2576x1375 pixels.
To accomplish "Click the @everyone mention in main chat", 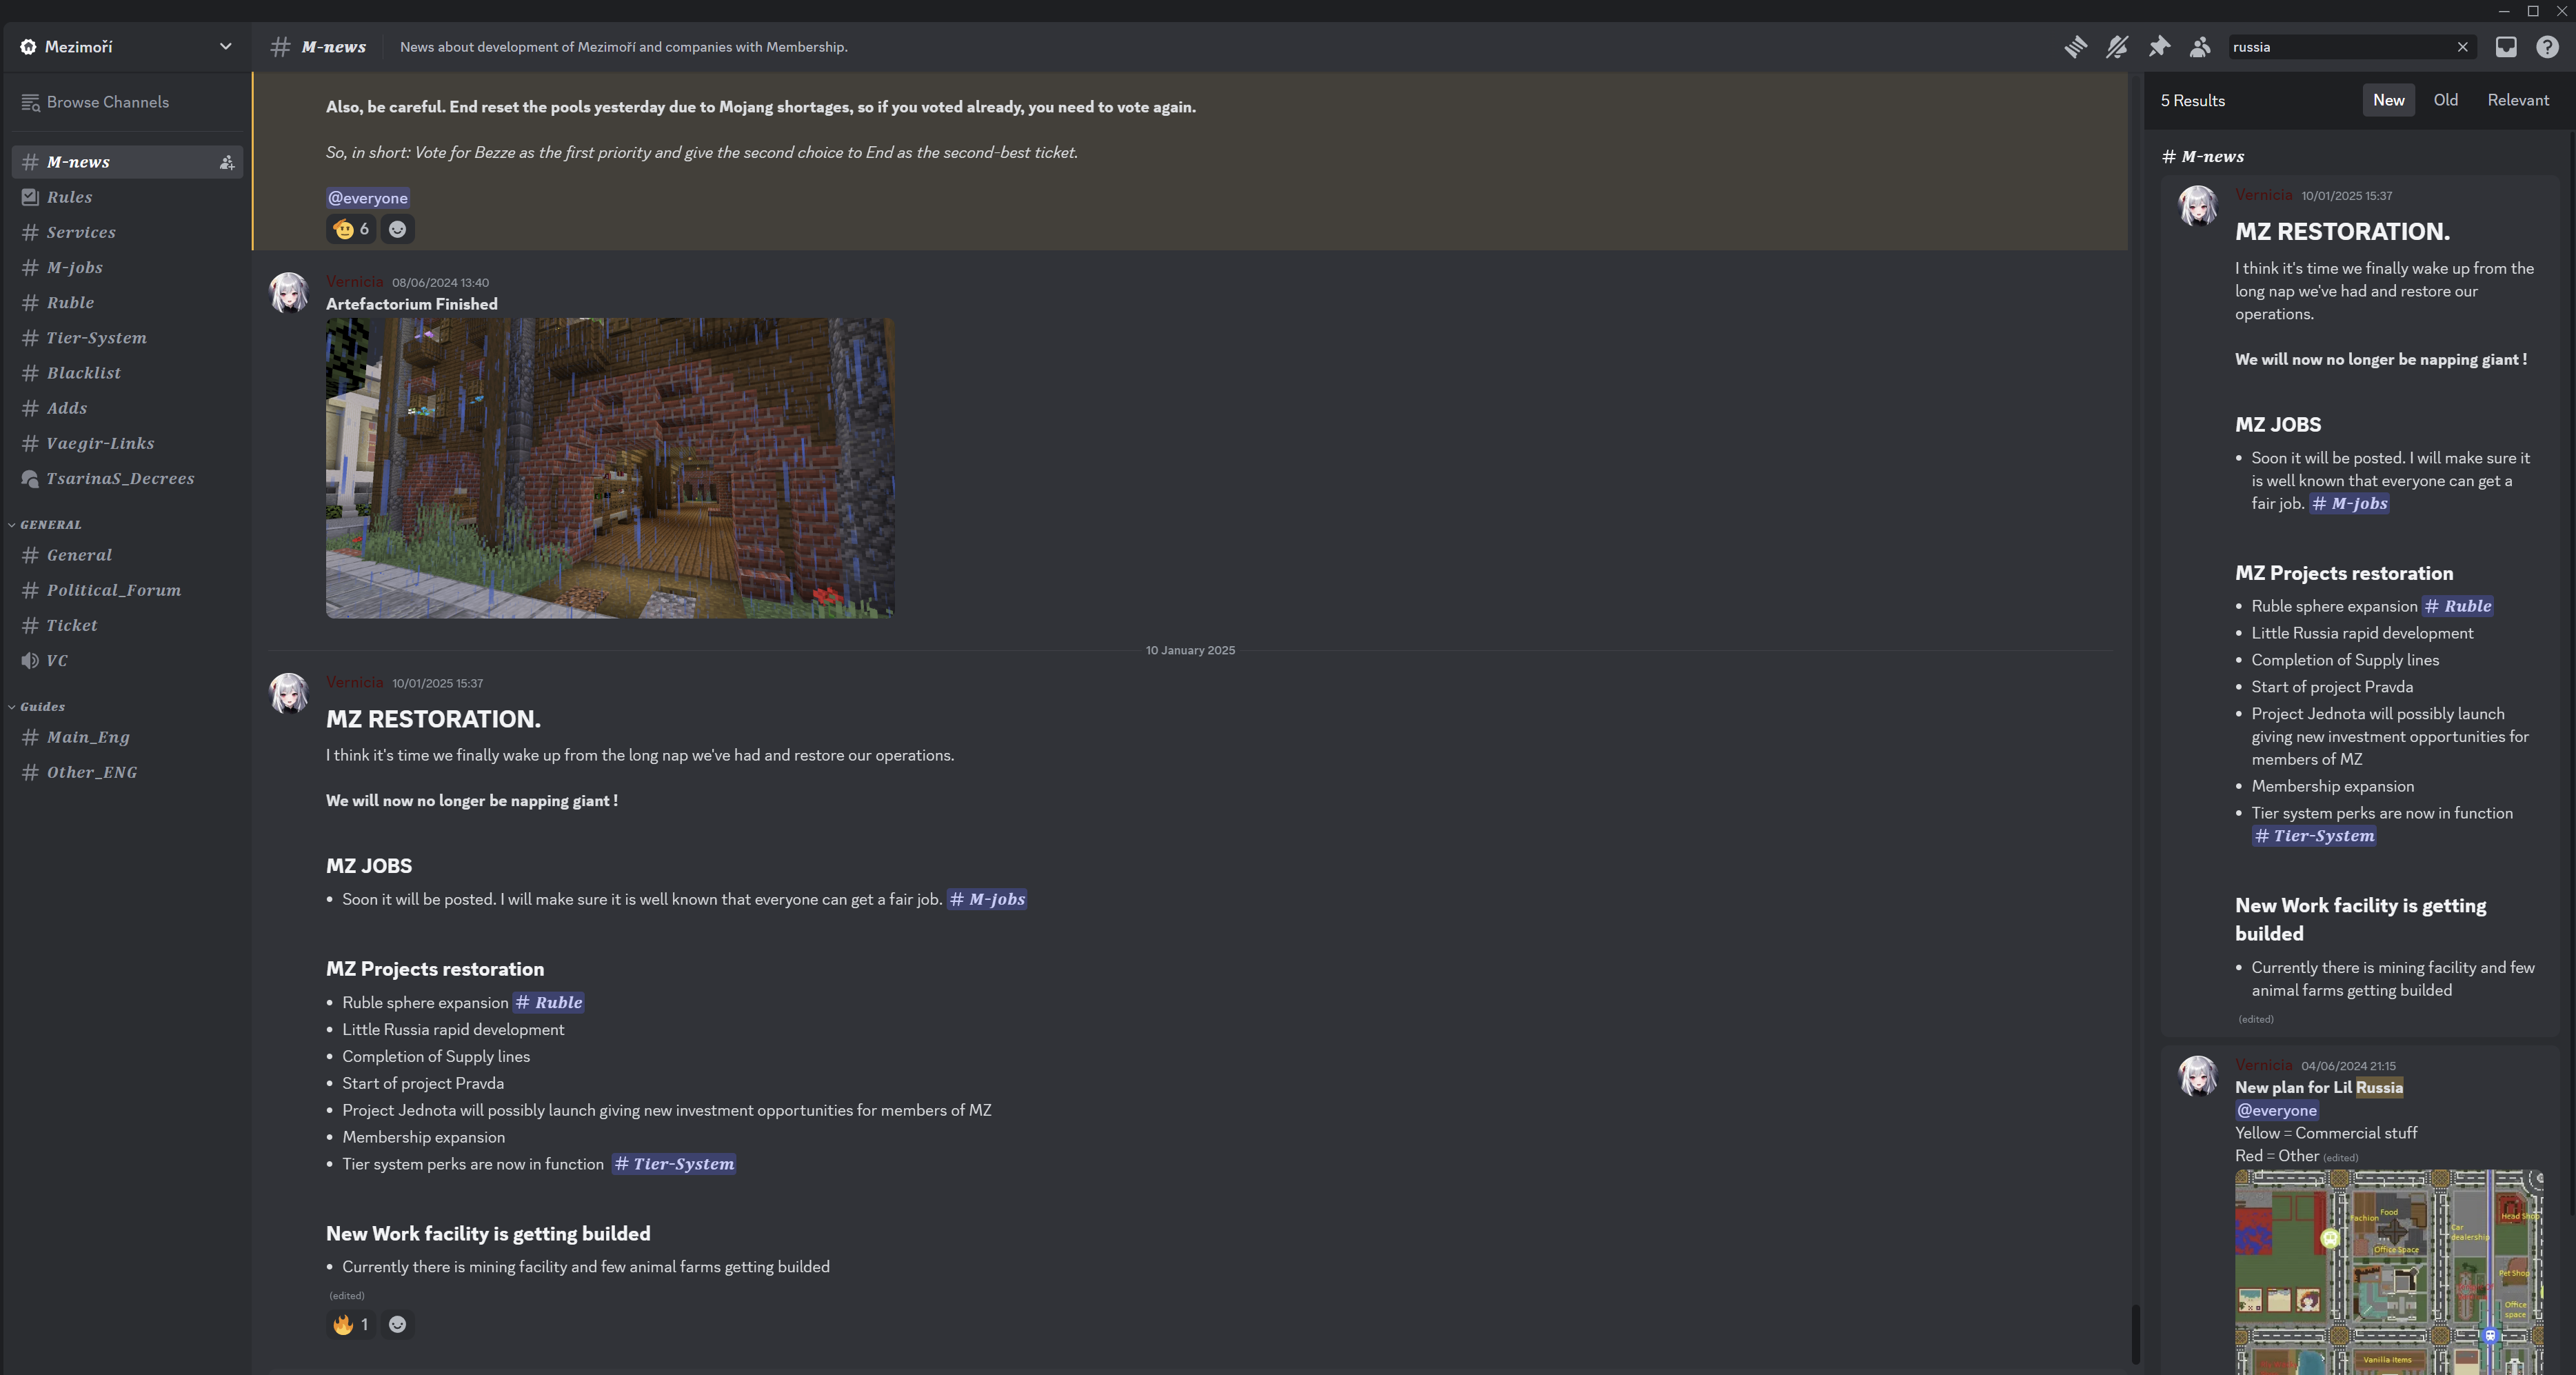I will pos(368,198).
